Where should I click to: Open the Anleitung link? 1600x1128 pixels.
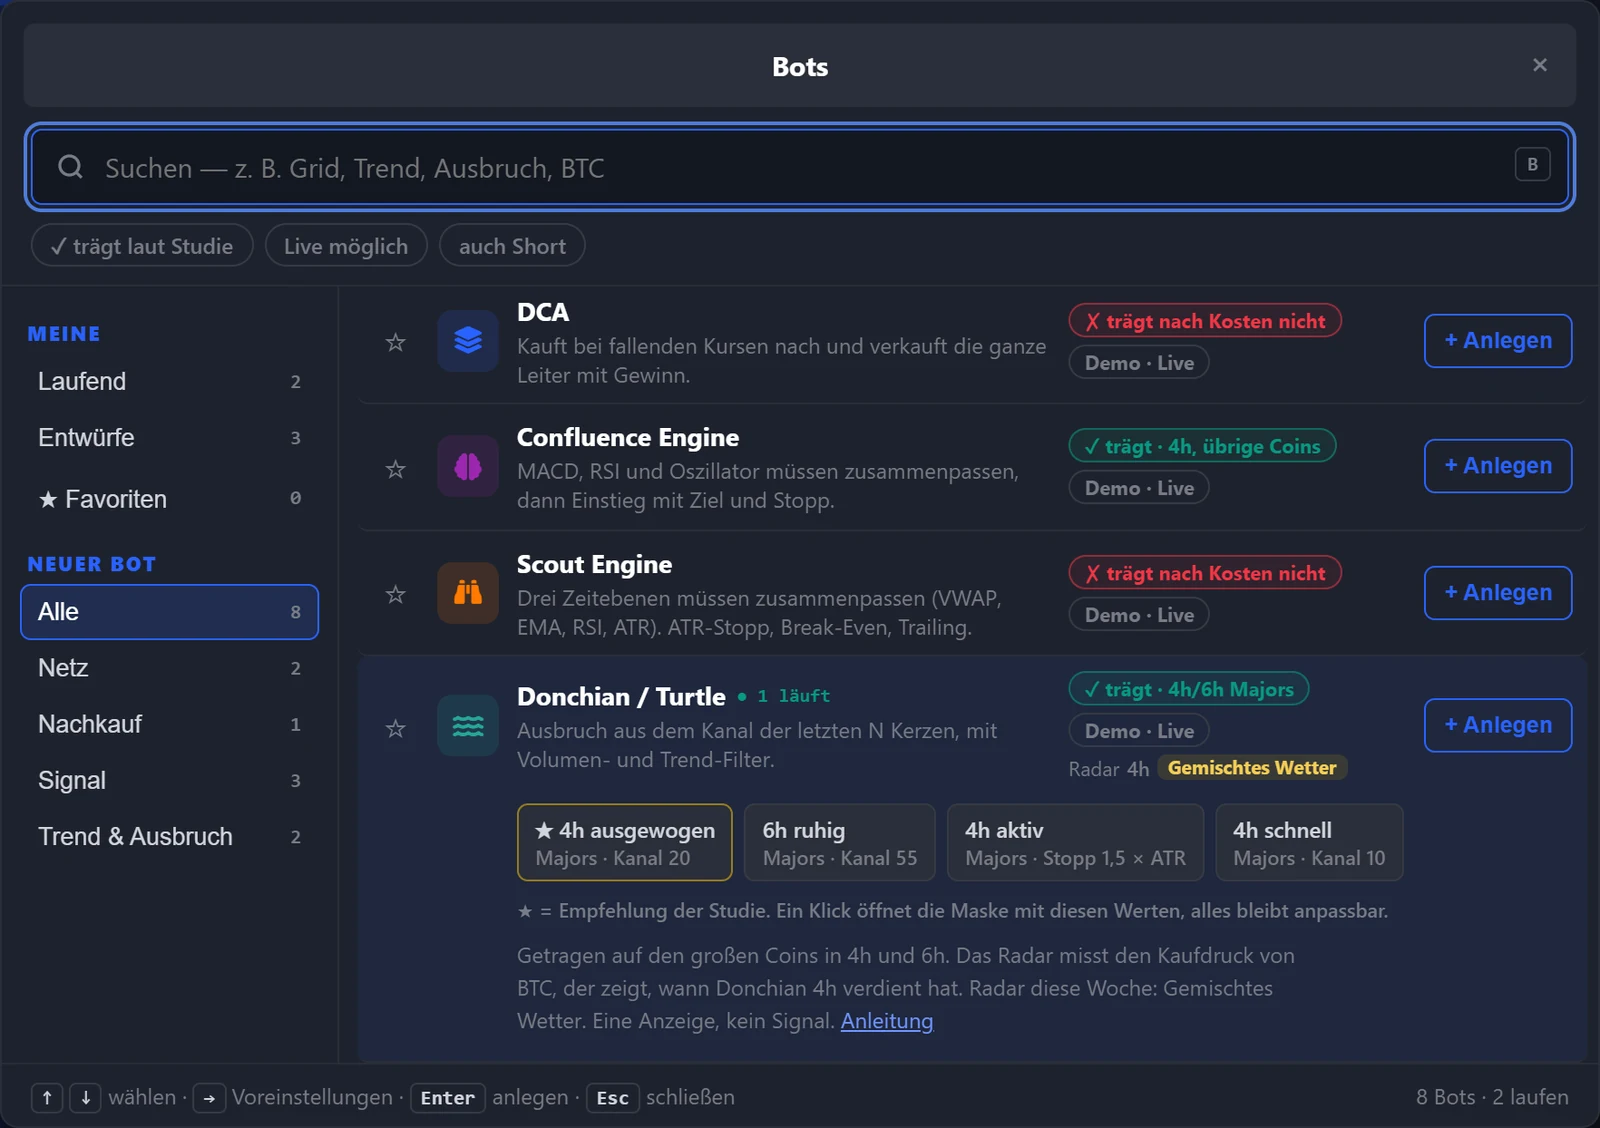click(887, 1021)
